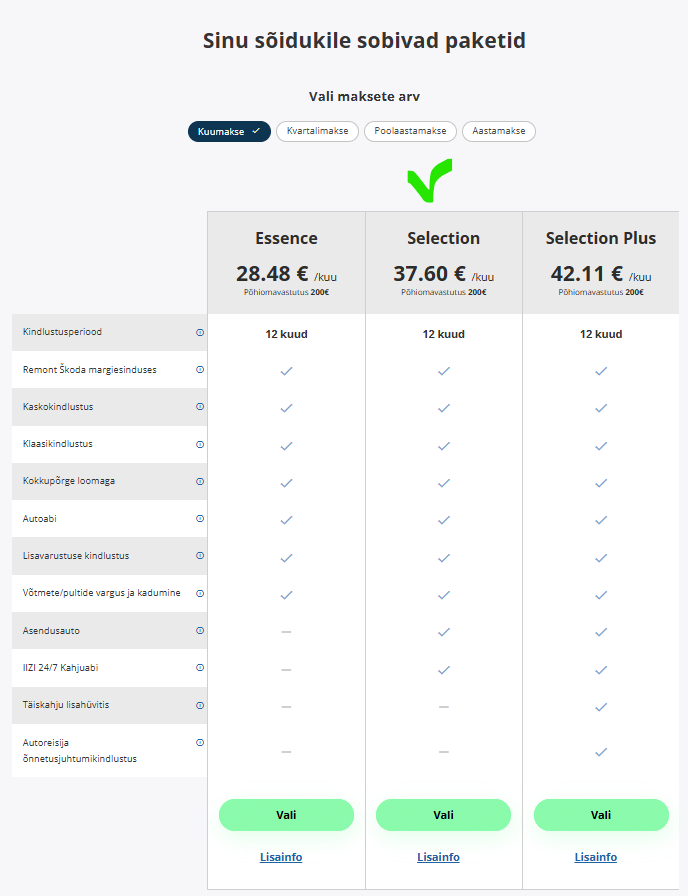The width and height of the screenshot is (688, 896).
Task: Select the Aastamakse payment option
Action: pyautogui.click(x=499, y=132)
